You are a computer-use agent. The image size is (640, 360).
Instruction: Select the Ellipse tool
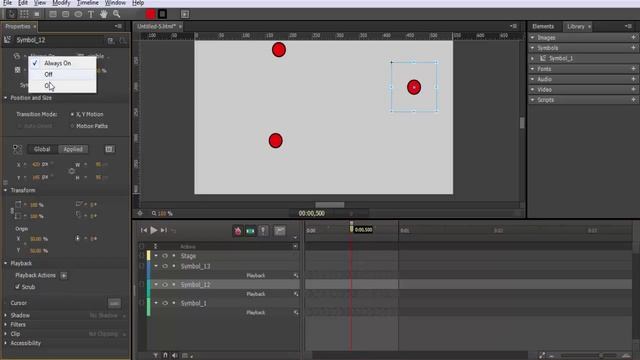pyautogui.click(x=78, y=14)
